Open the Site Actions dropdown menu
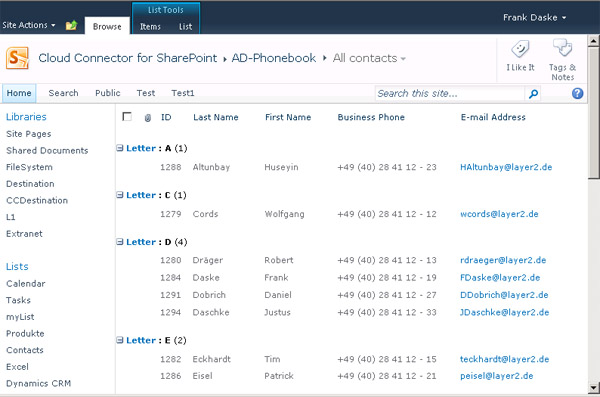This screenshot has width=600, height=397. (29, 25)
